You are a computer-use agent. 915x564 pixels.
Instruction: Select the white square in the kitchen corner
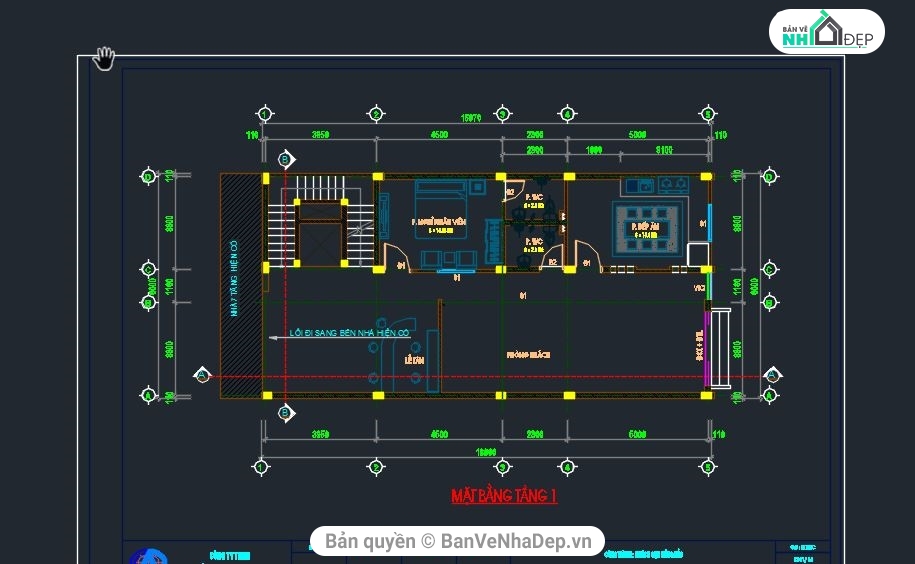click(x=698, y=255)
